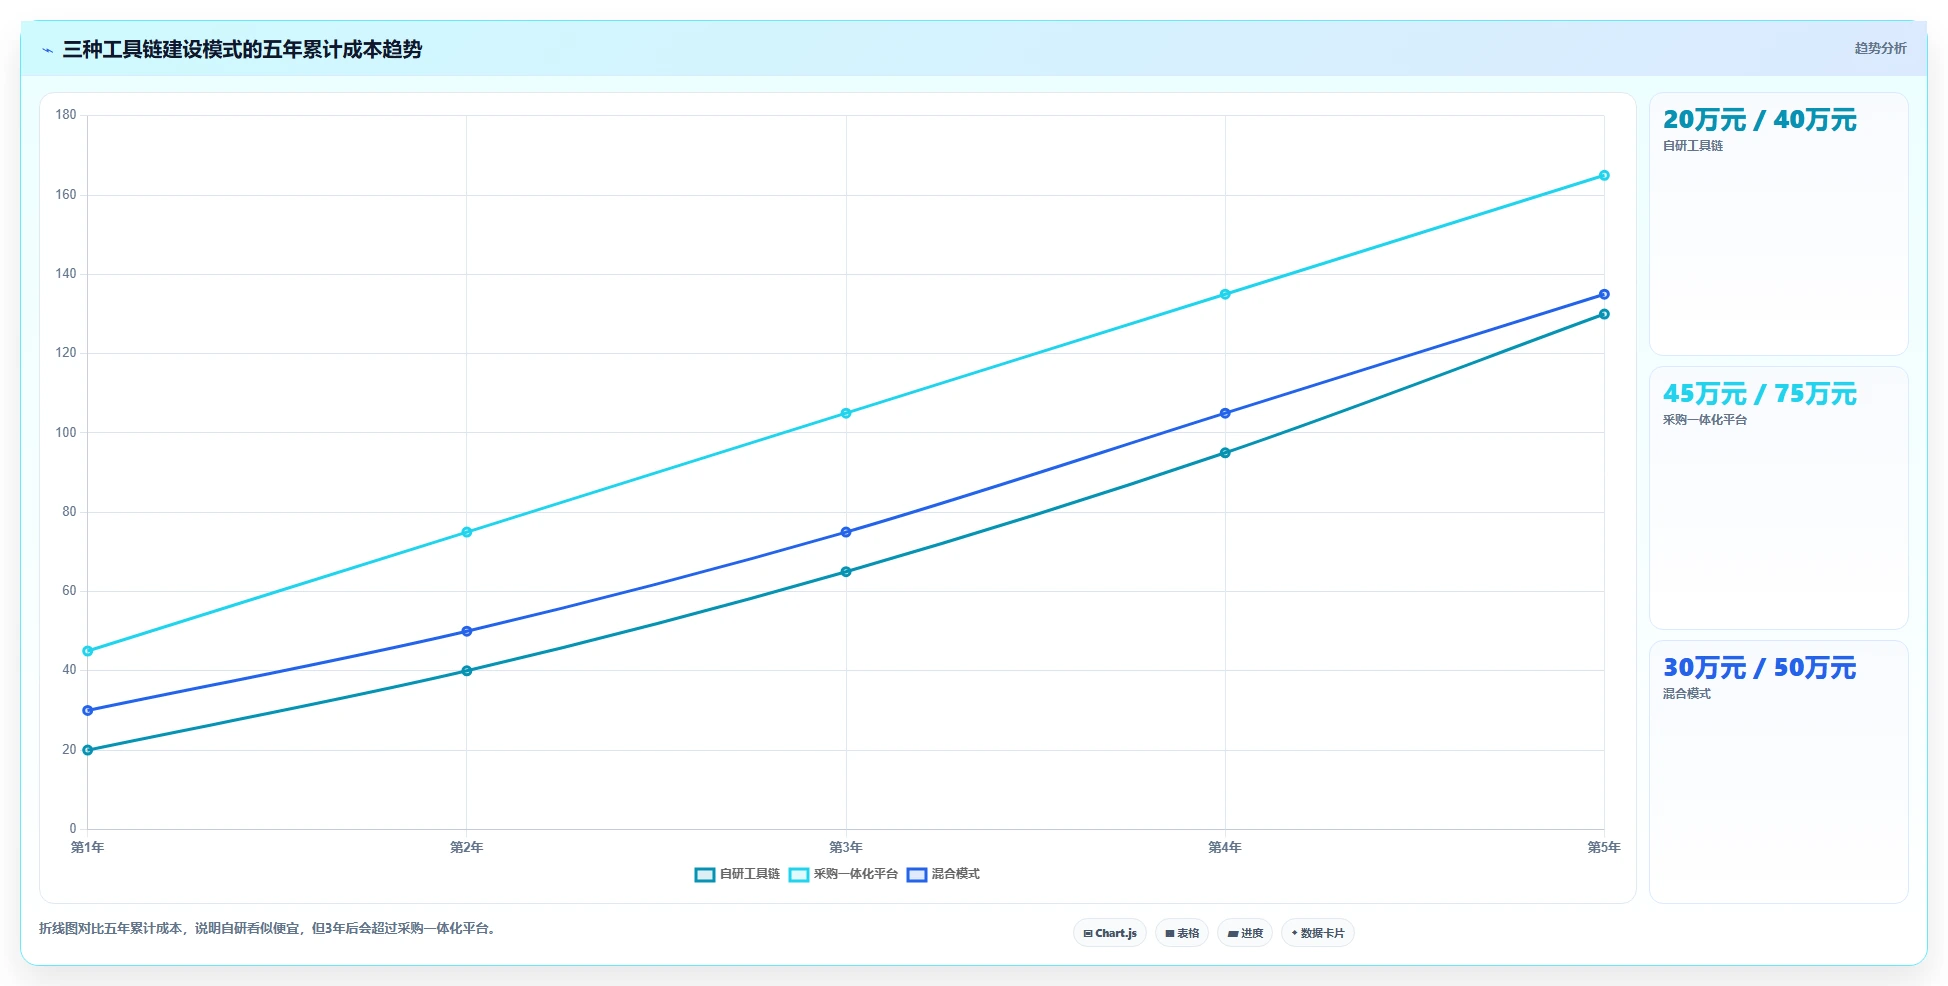The width and height of the screenshot is (1948, 986).
Task: Open the 45万元 / 75万元 采购一体化平台 card
Action: [x=1778, y=498]
